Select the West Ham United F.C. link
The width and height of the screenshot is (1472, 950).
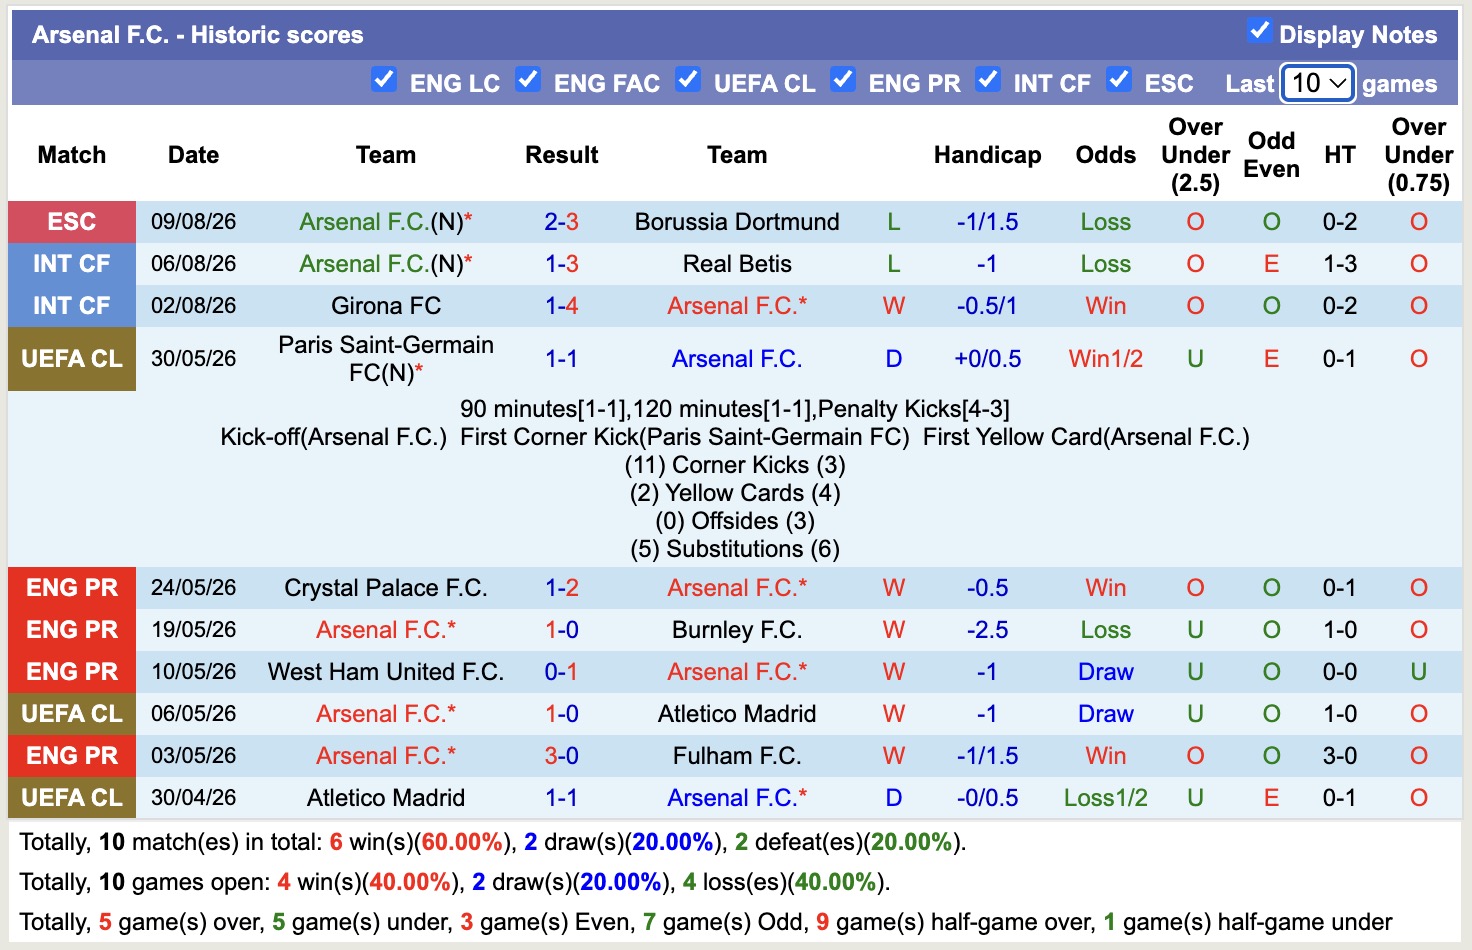pyautogui.click(x=386, y=672)
